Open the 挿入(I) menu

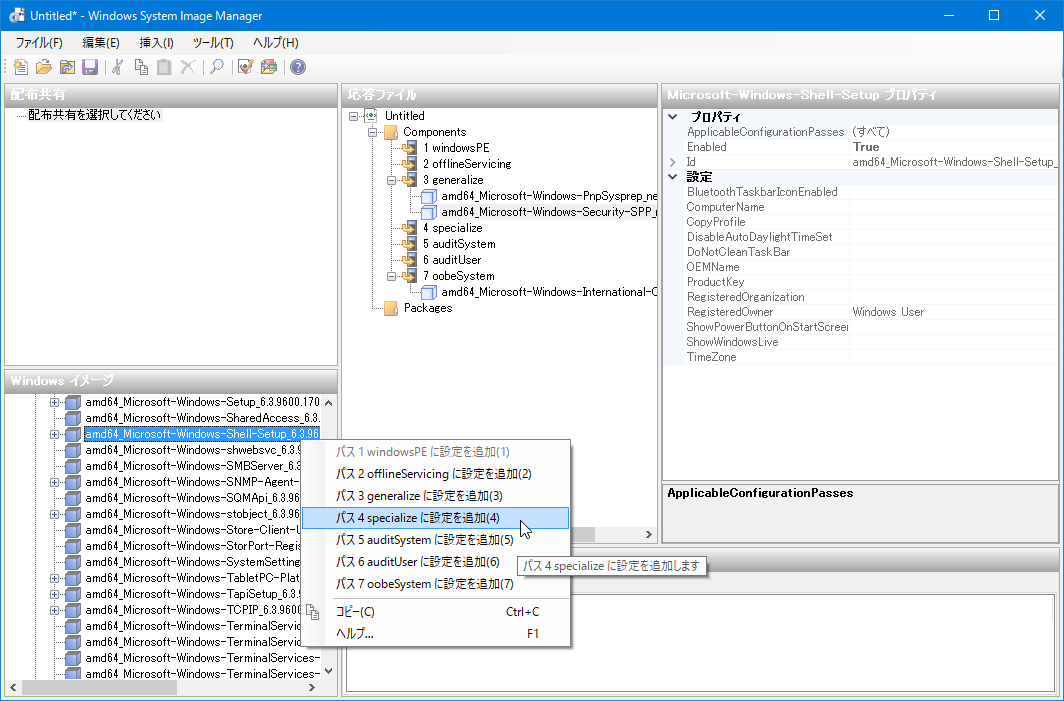(x=156, y=43)
